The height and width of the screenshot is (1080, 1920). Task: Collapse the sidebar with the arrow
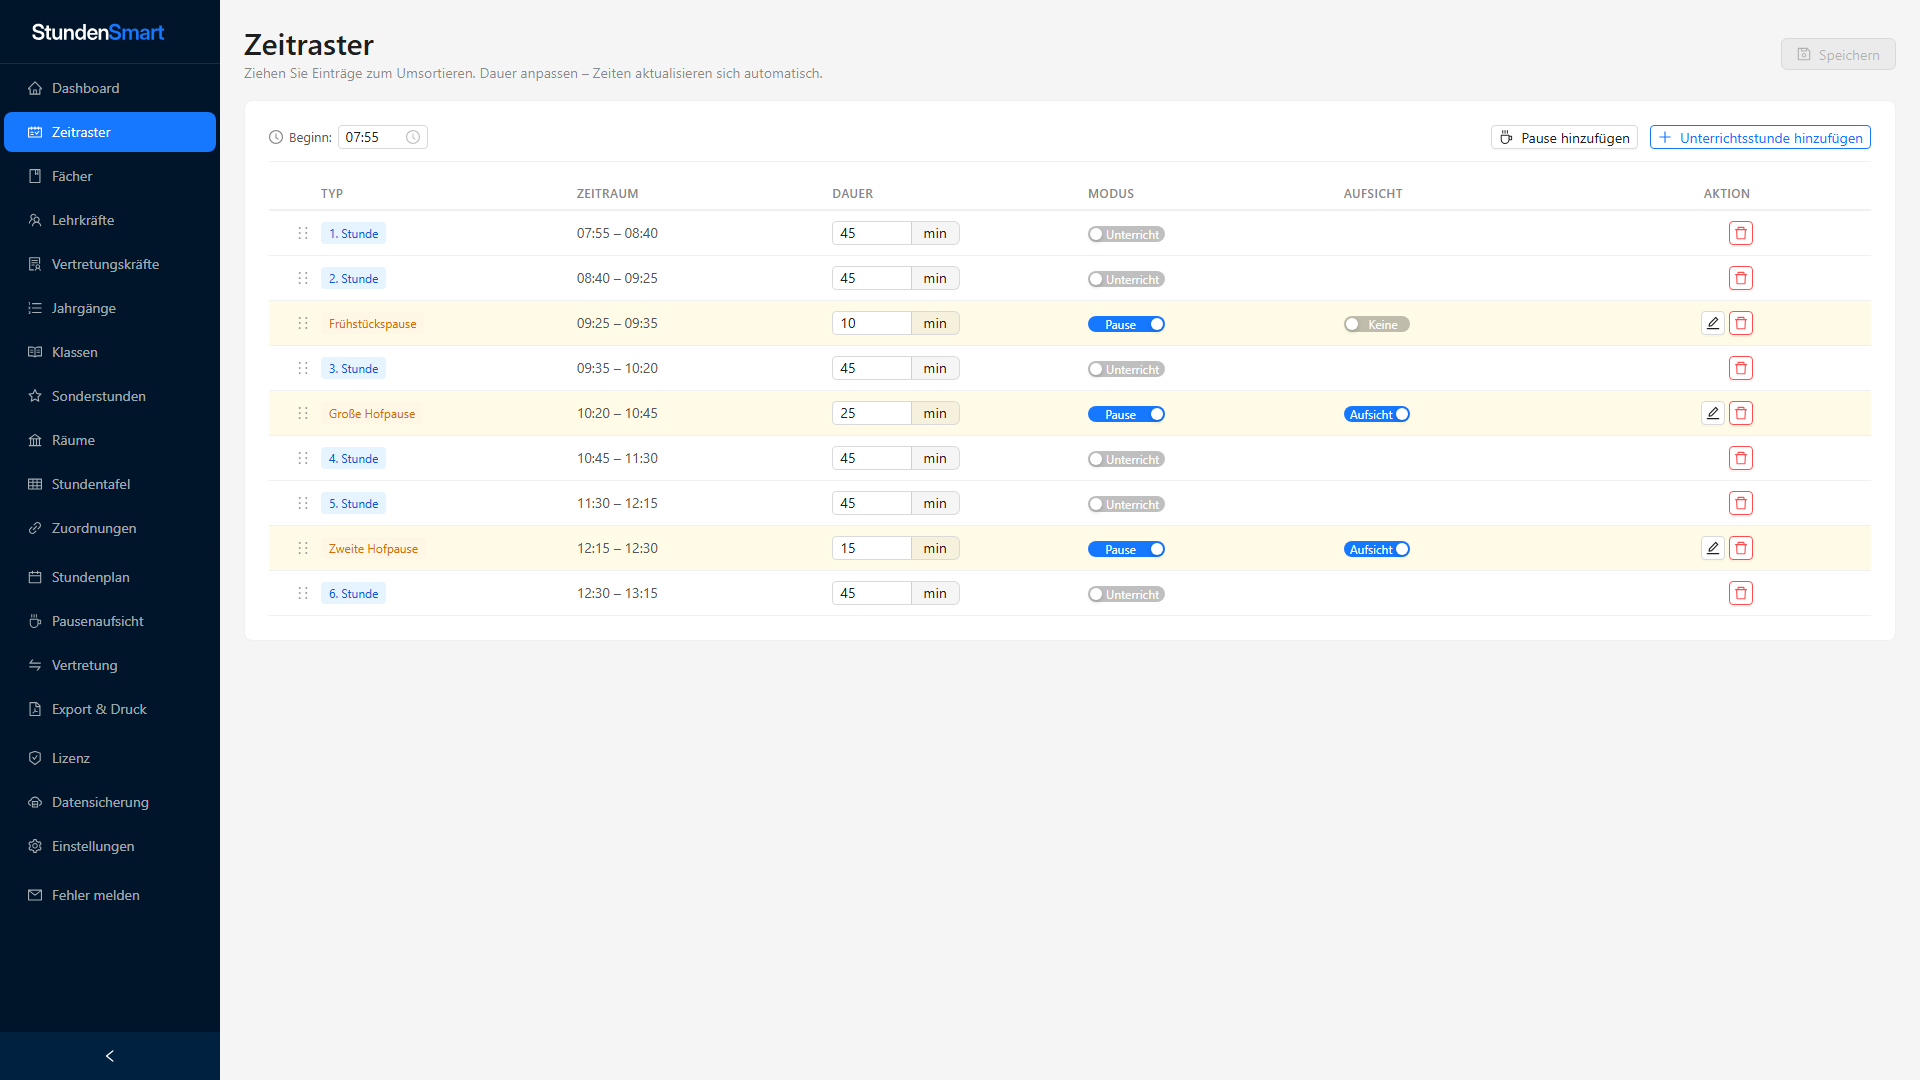[x=110, y=1056]
